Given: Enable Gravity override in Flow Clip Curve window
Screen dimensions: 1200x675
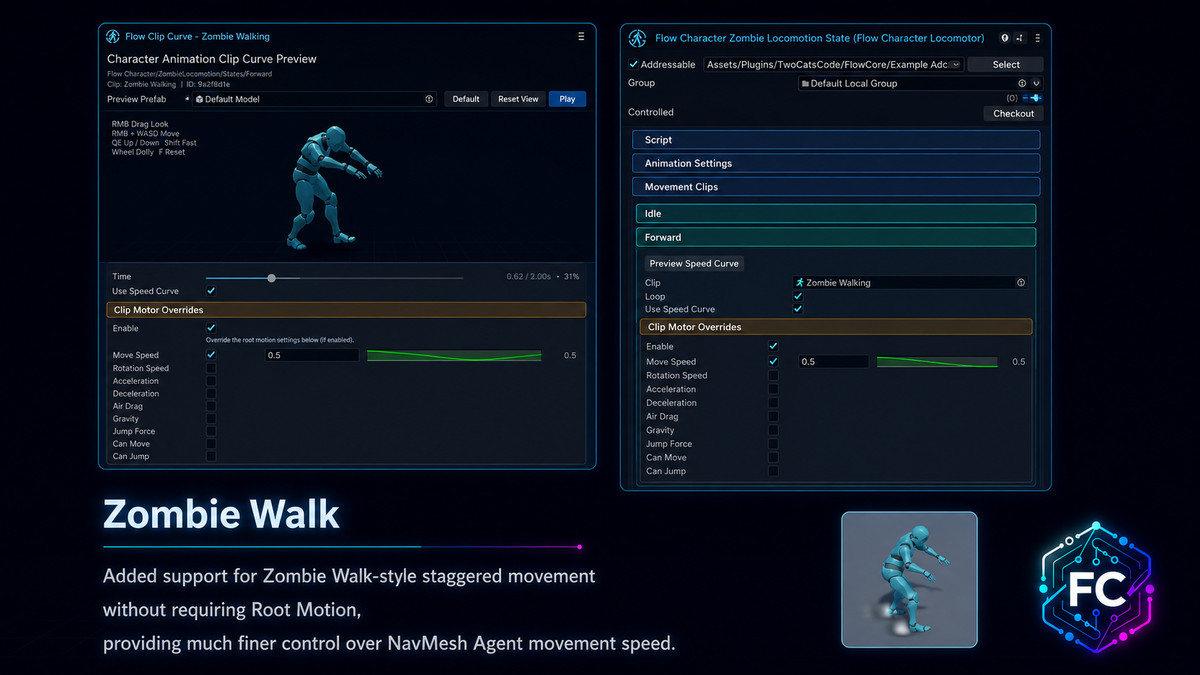Looking at the screenshot, I should coord(211,419).
